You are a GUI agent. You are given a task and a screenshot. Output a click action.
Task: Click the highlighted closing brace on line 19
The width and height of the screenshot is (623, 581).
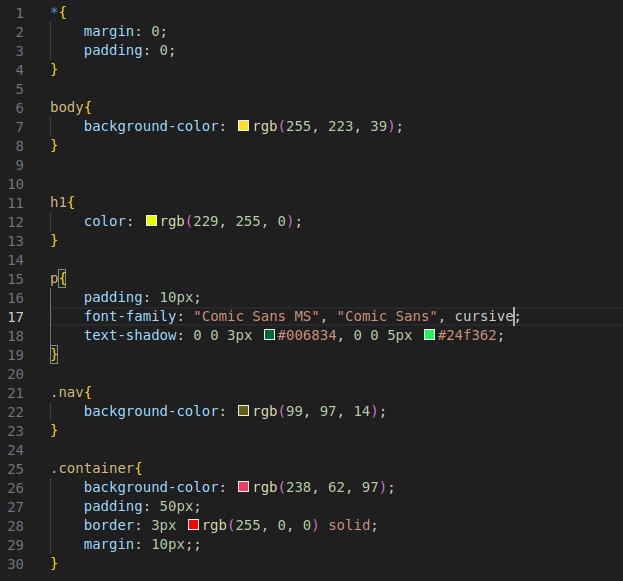[54, 354]
